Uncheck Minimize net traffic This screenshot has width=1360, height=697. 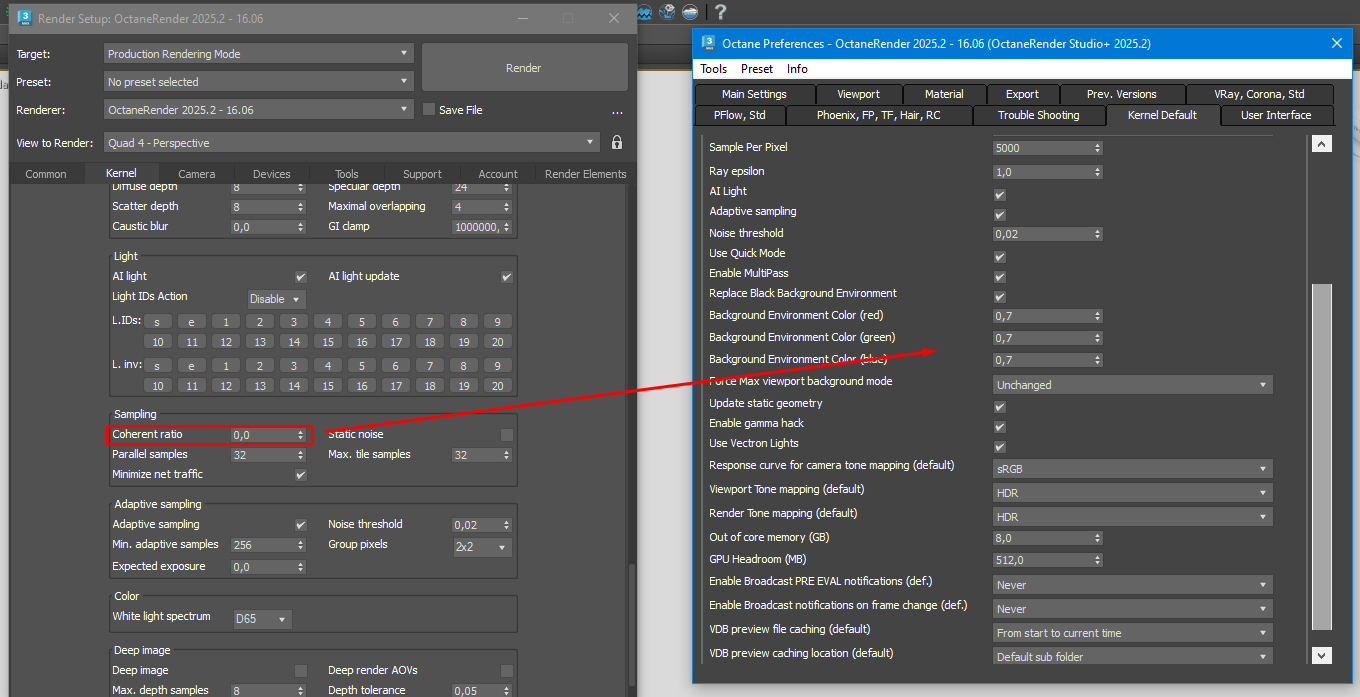pos(301,475)
